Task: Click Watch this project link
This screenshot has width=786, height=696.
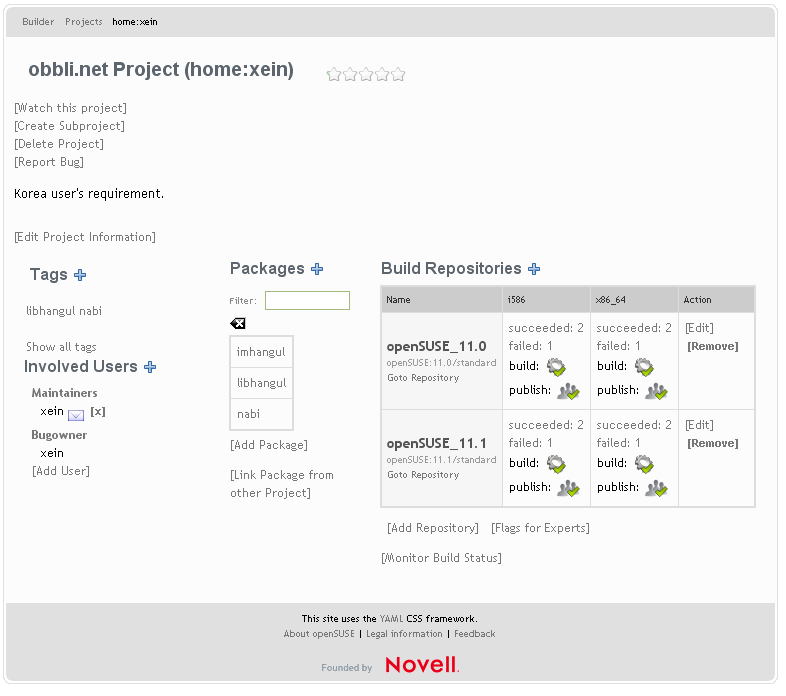Action: point(71,108)
